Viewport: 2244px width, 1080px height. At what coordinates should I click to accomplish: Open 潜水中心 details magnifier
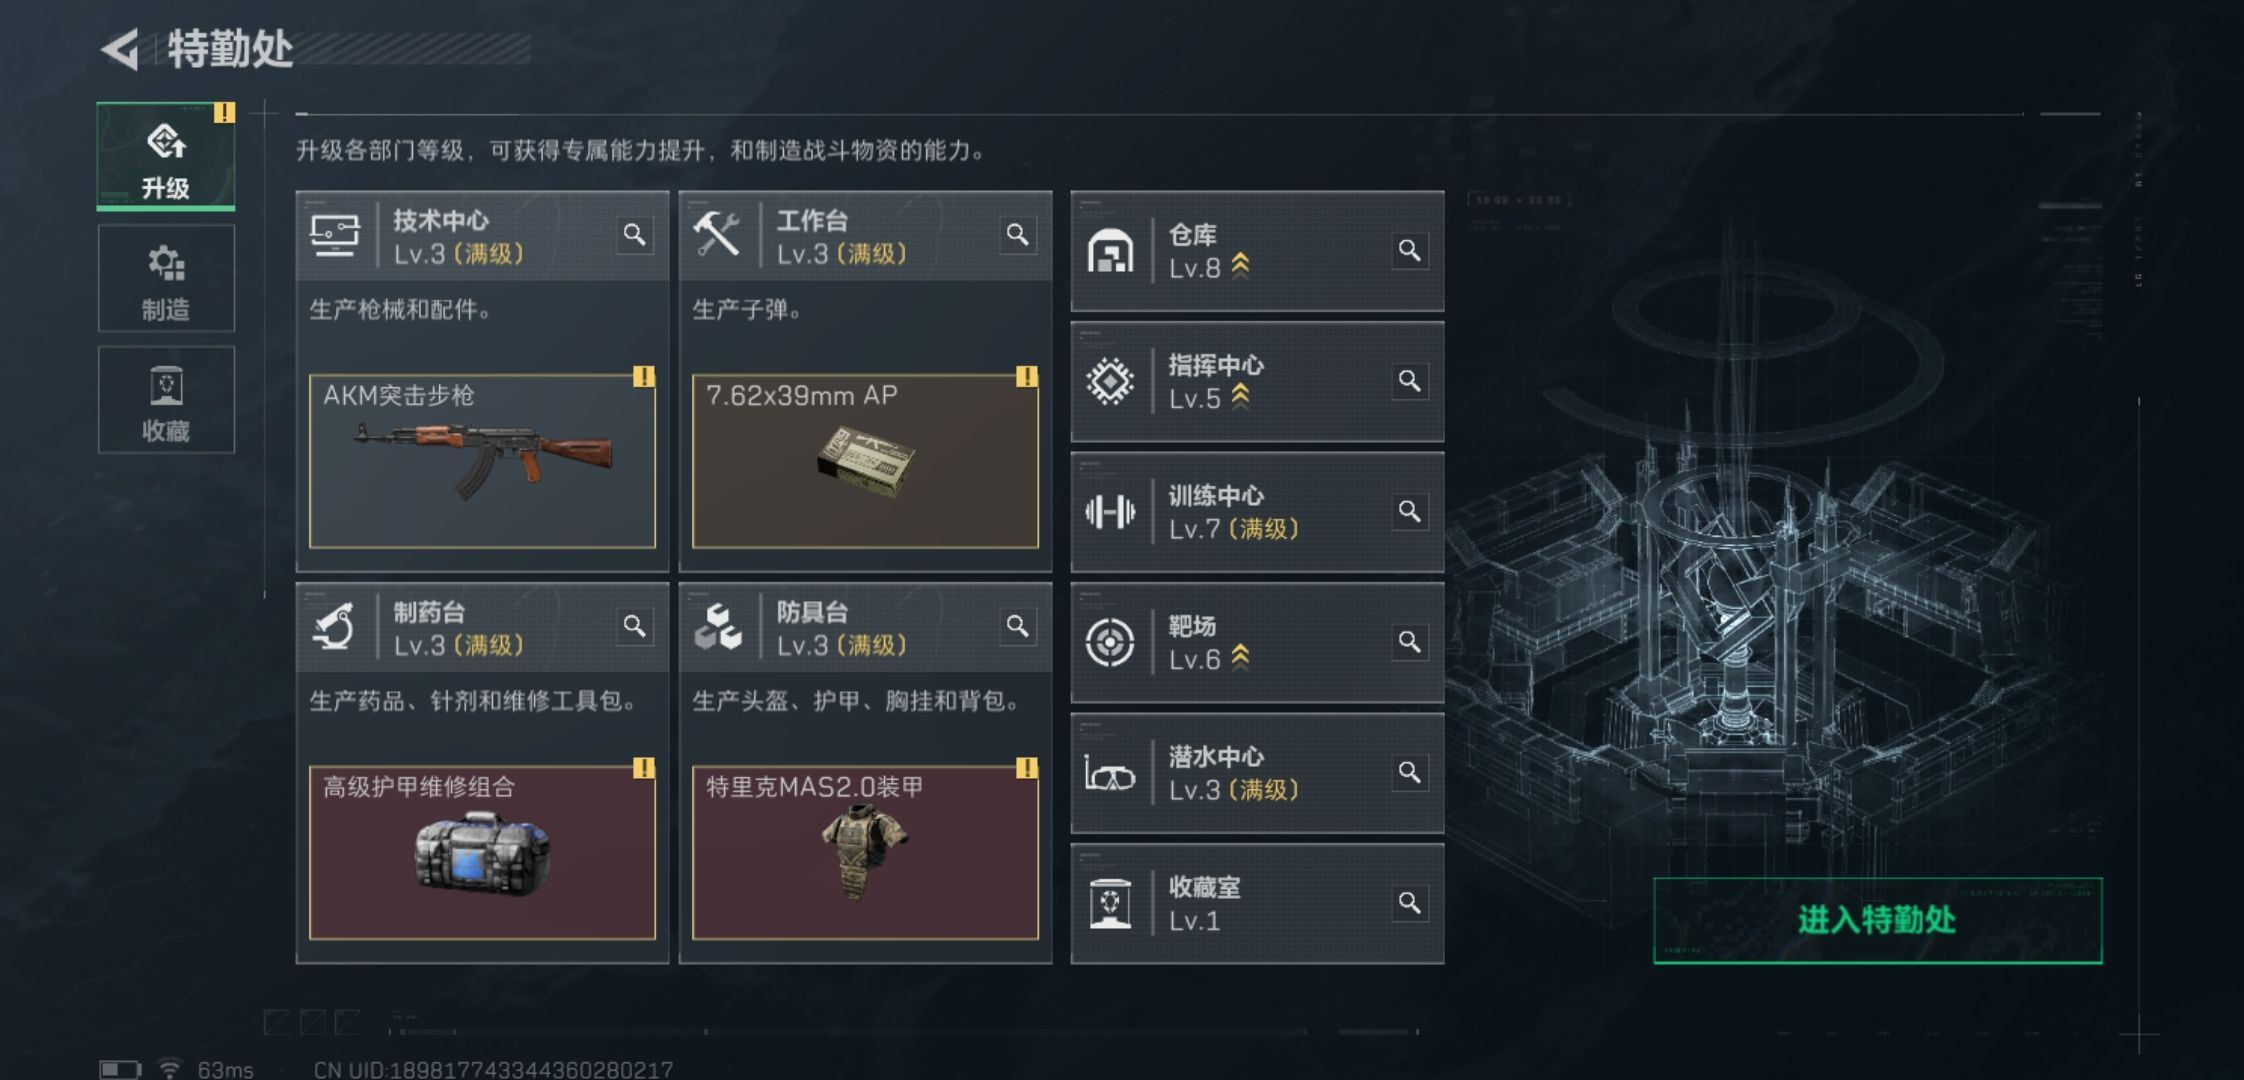(1409, 773)
